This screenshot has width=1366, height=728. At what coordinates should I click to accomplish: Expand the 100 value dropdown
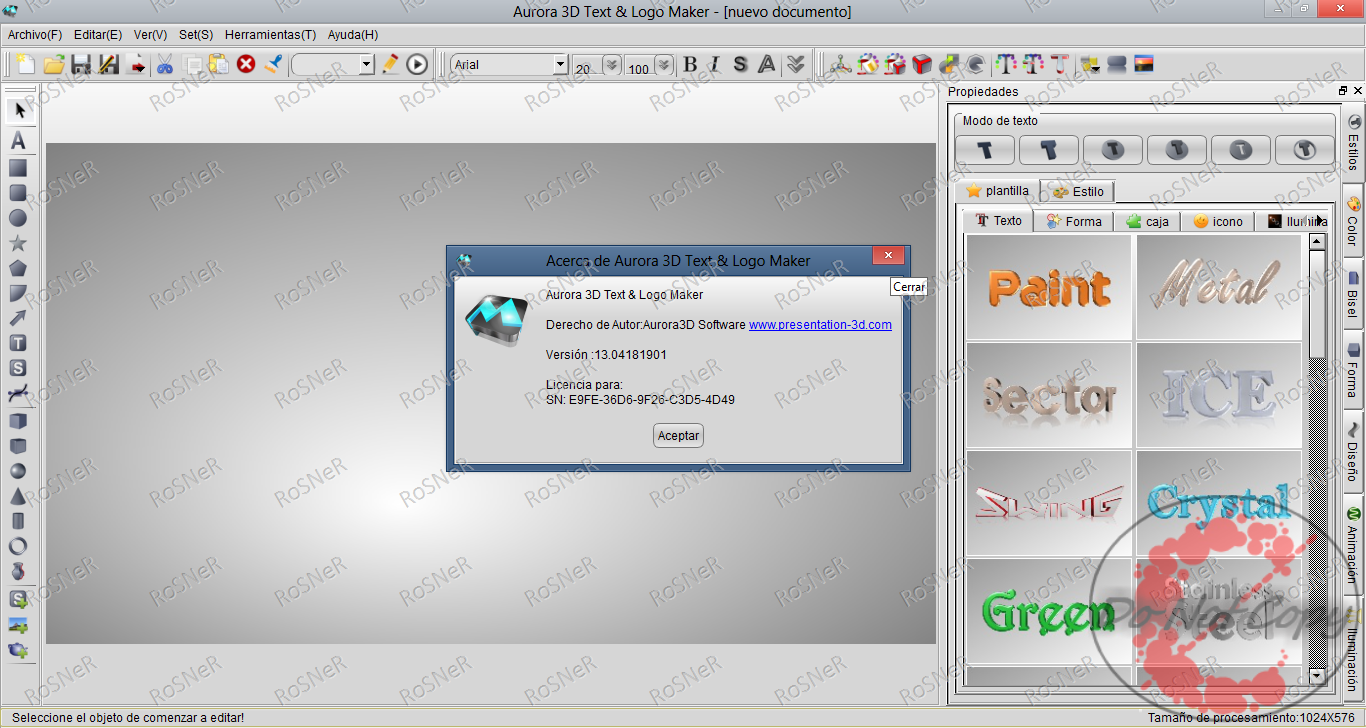point(665,65)
